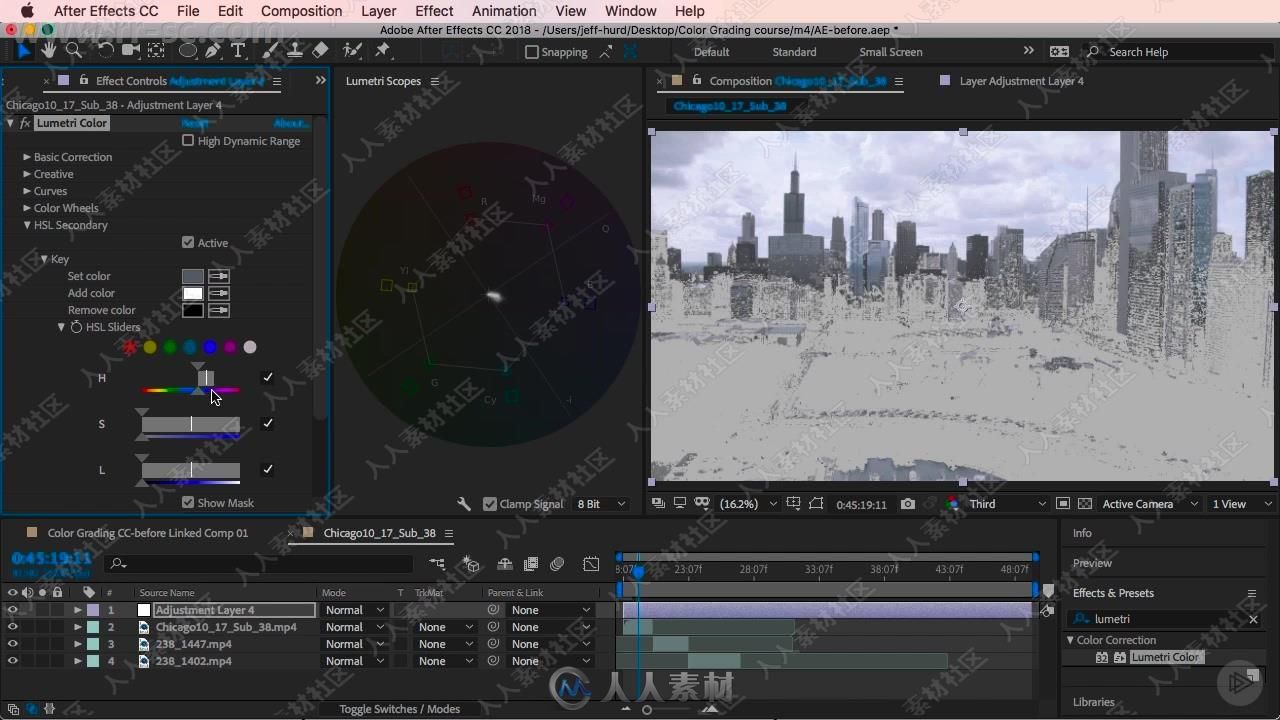Open the Effect menu

coord(434,11)
